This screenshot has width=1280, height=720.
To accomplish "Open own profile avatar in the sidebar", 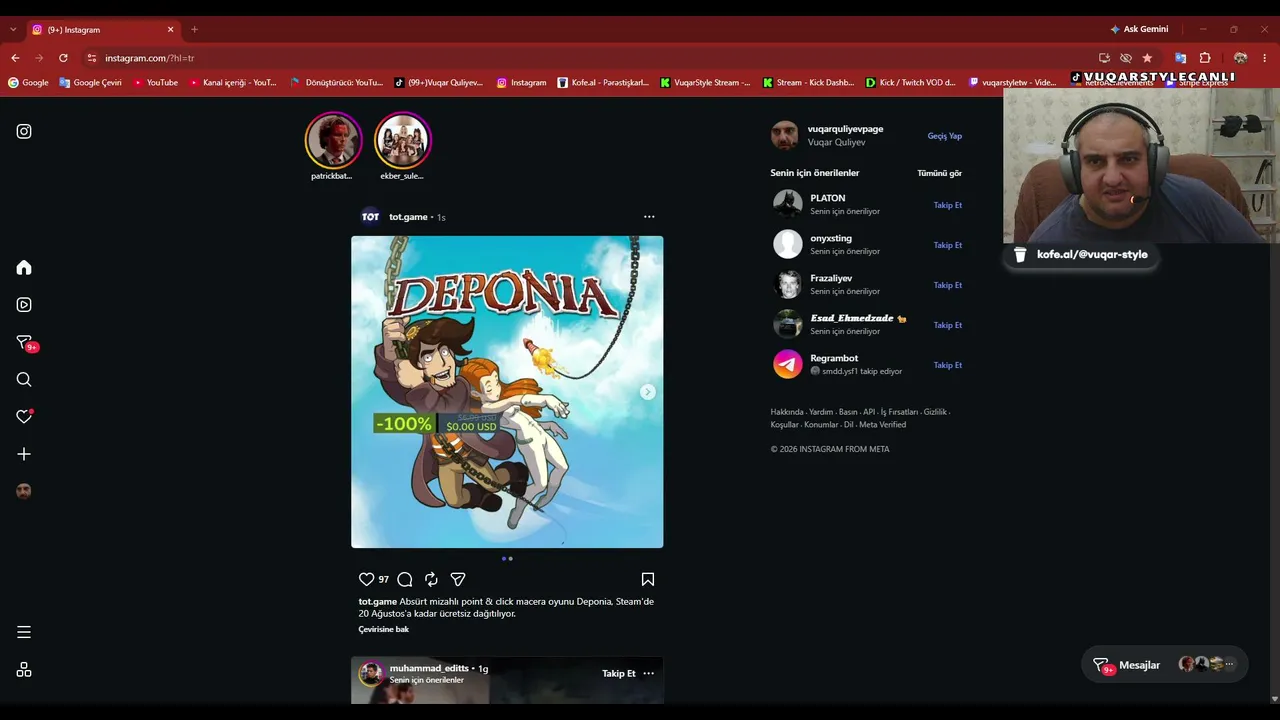I will 24,491.
